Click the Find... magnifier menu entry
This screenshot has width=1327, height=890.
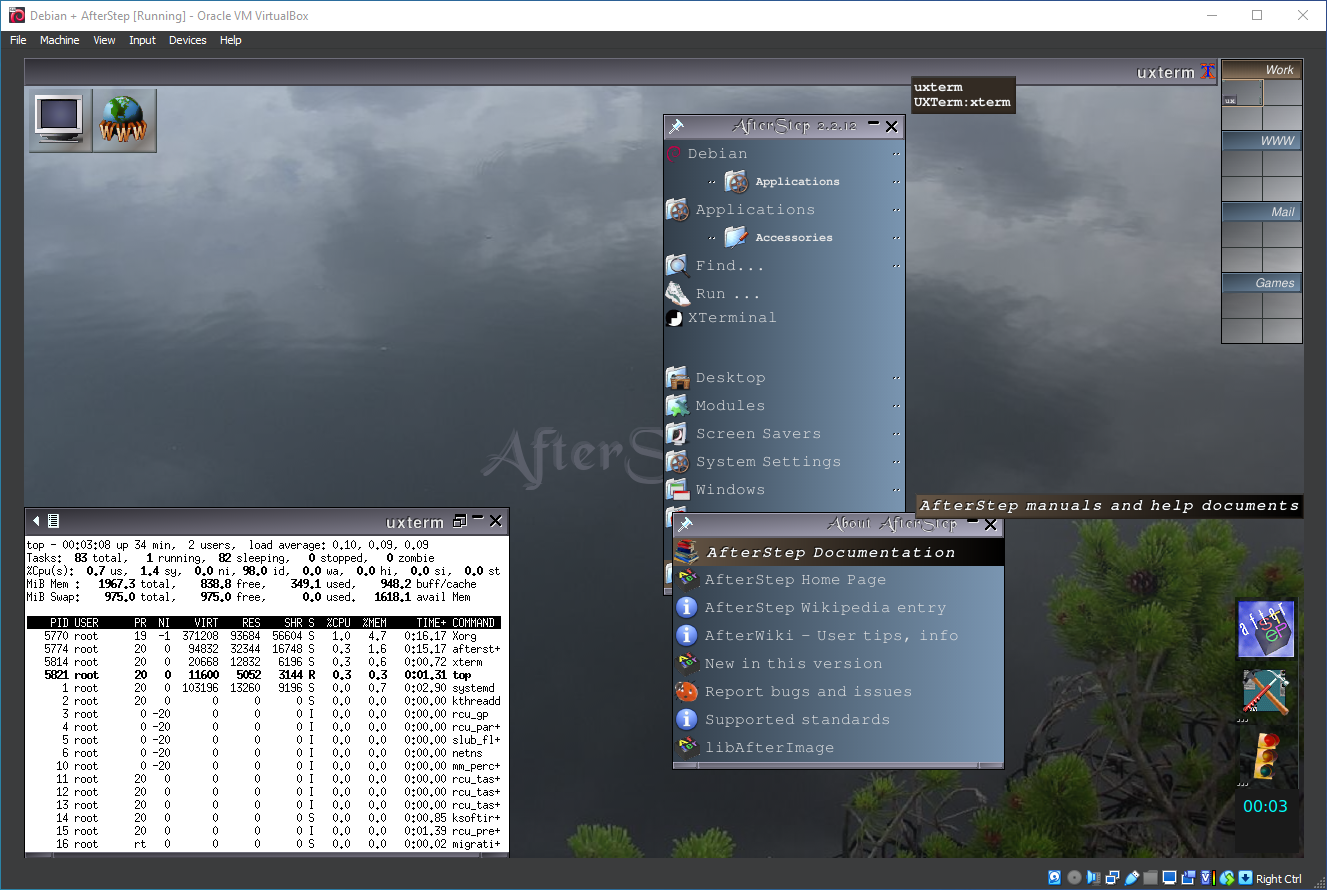pyautogui.click(x=730, y=266)
